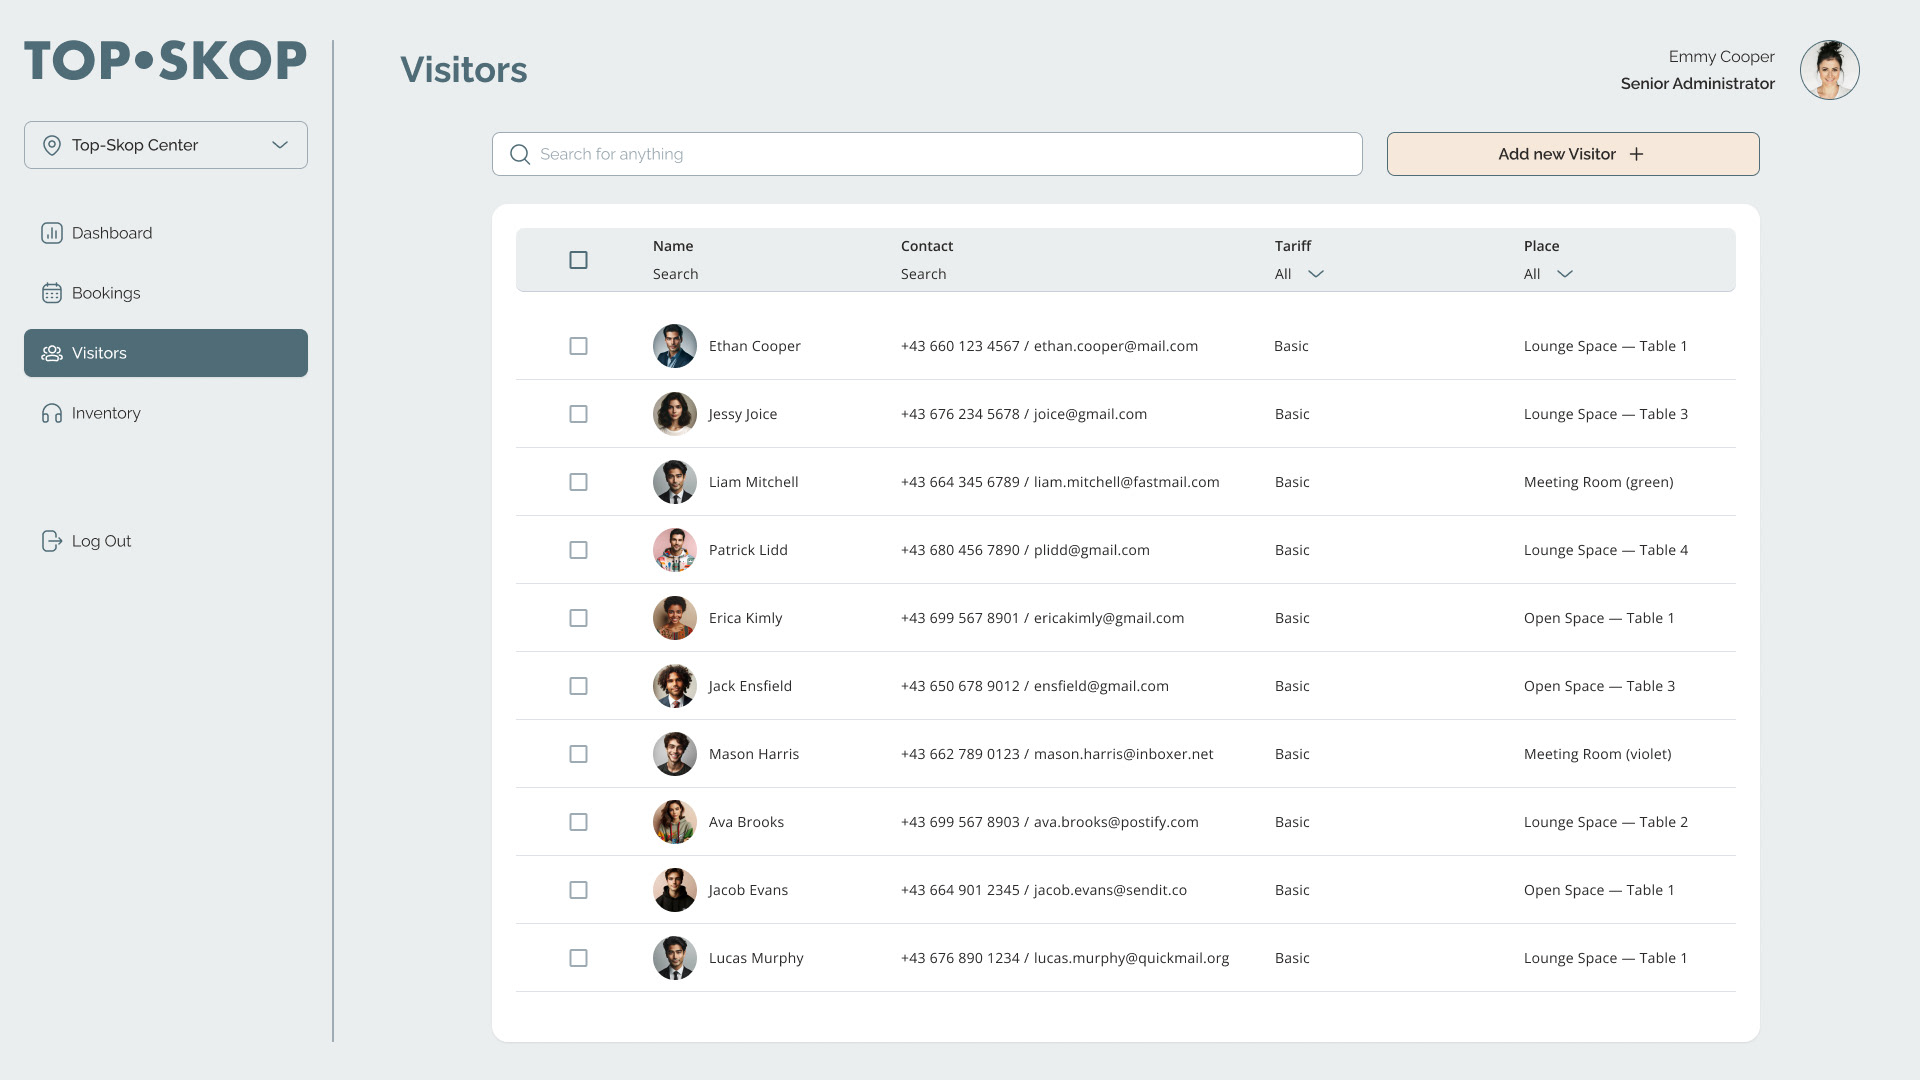This screenshot has width=1920, height=1080.
Task: Click the location pin icon in center selector
Action: [52, 145]
